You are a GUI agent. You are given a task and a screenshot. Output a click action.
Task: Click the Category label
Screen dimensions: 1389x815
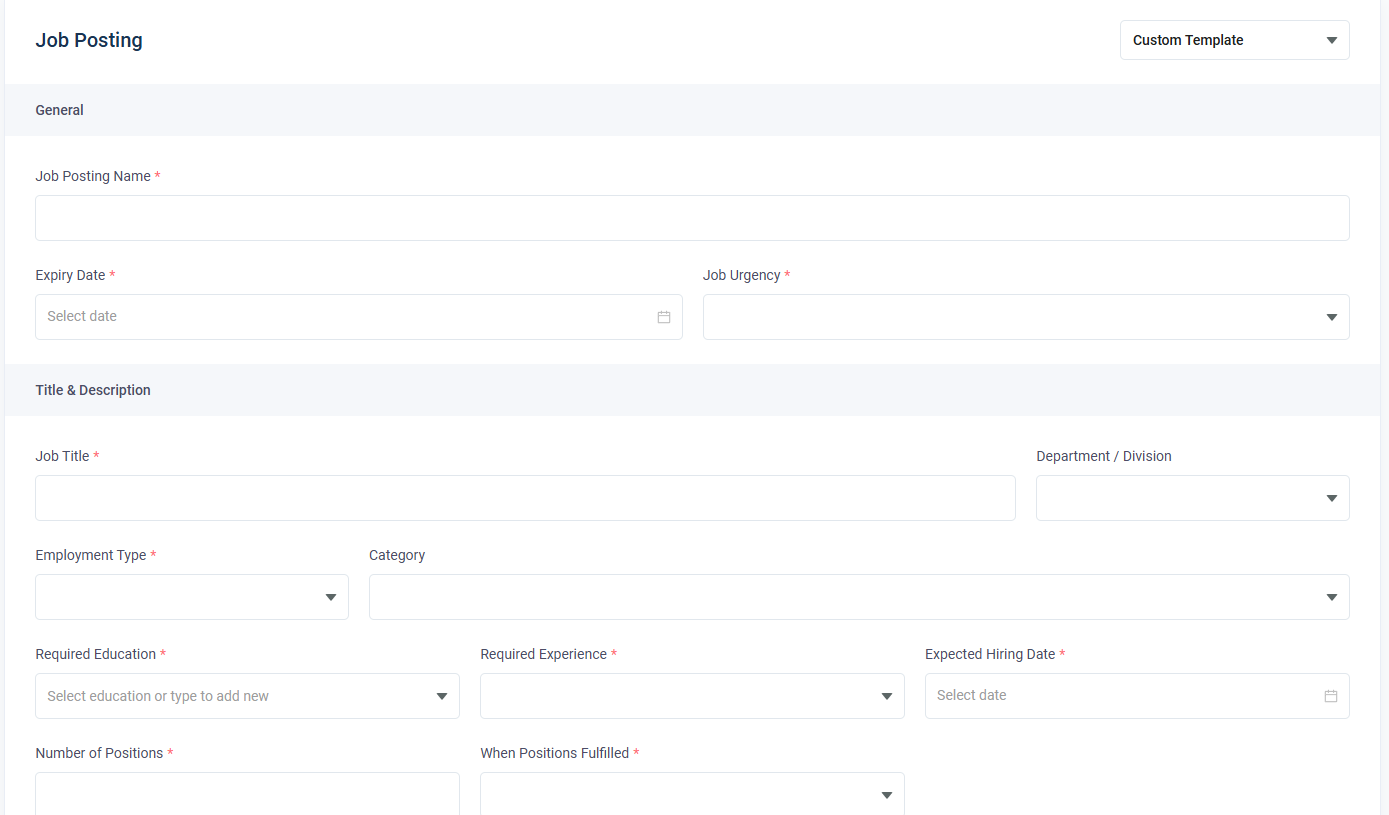click(x=397, y=555)
